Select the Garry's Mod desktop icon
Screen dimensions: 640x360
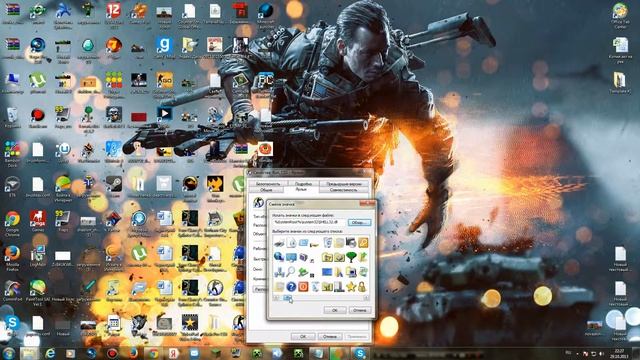coord(164,48)
